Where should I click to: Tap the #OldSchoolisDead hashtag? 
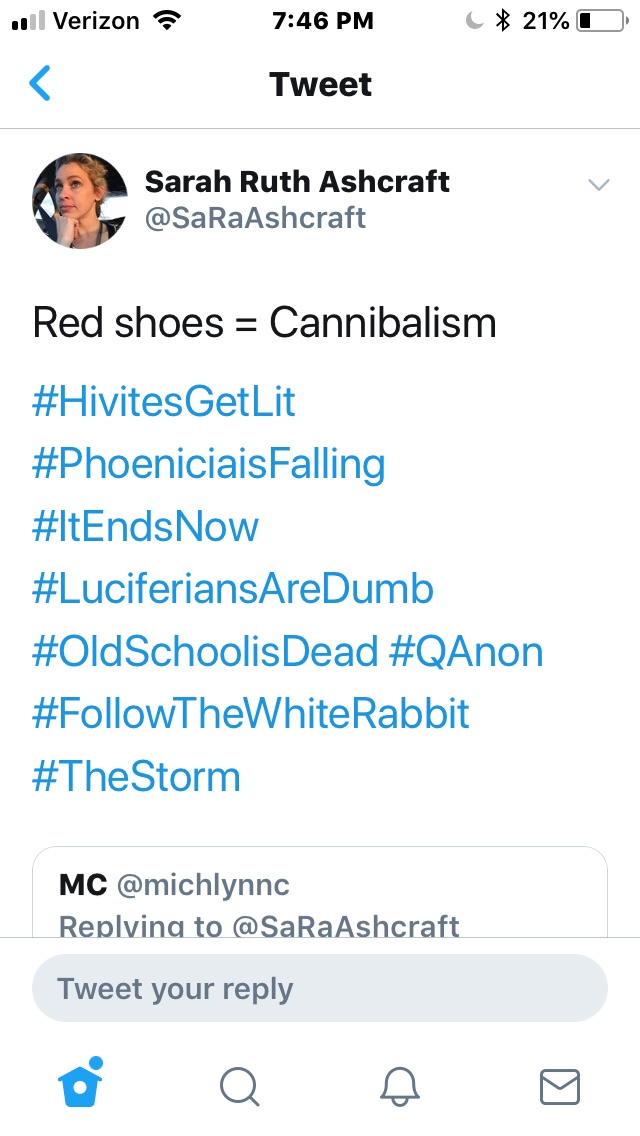(x=205, y=652)
